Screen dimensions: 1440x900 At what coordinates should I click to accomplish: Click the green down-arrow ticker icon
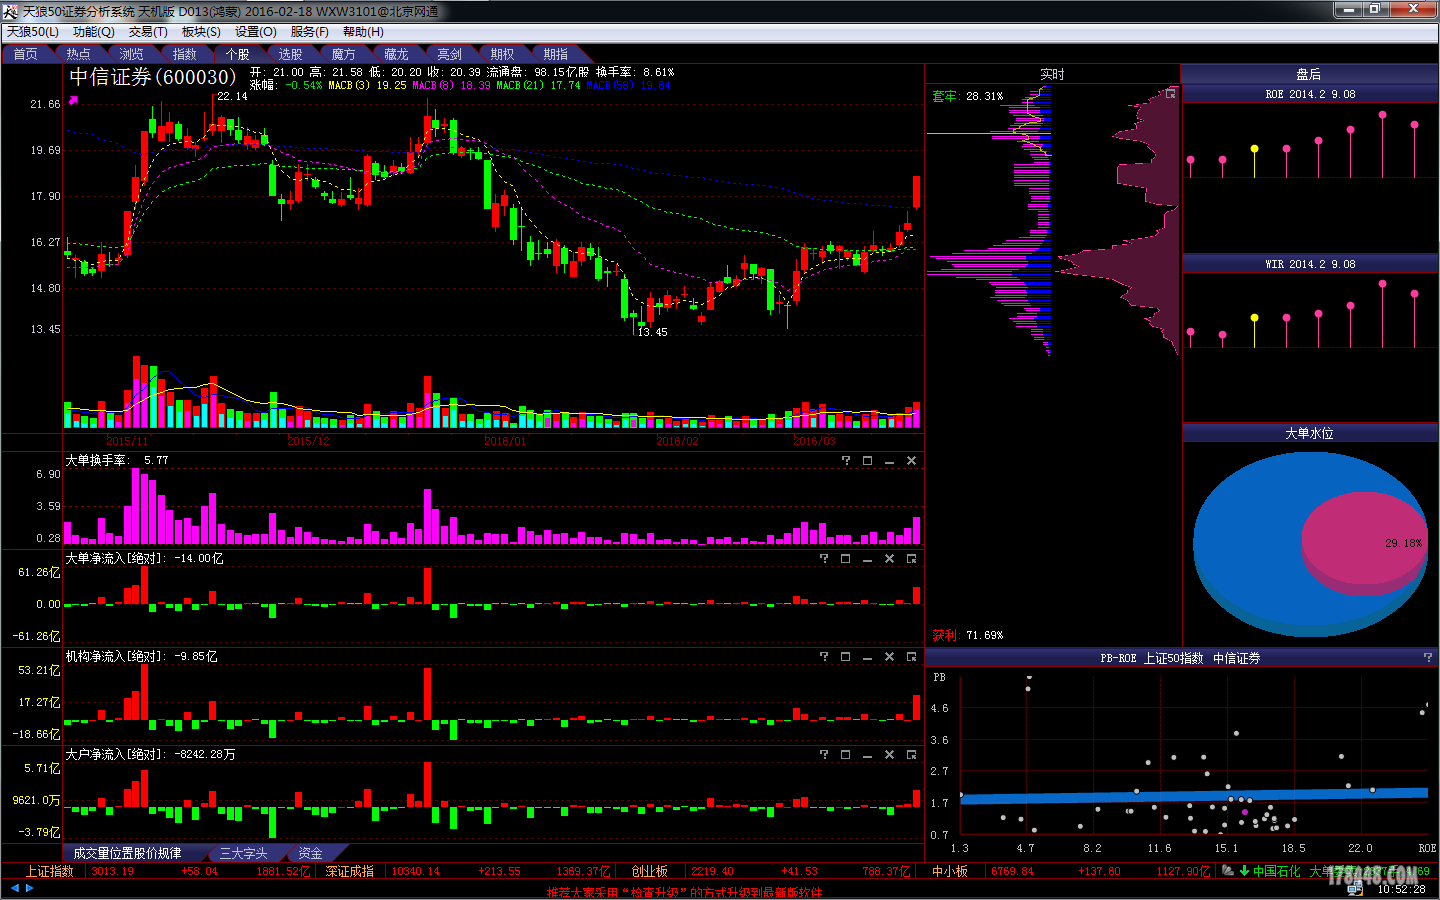point(1244,871)
